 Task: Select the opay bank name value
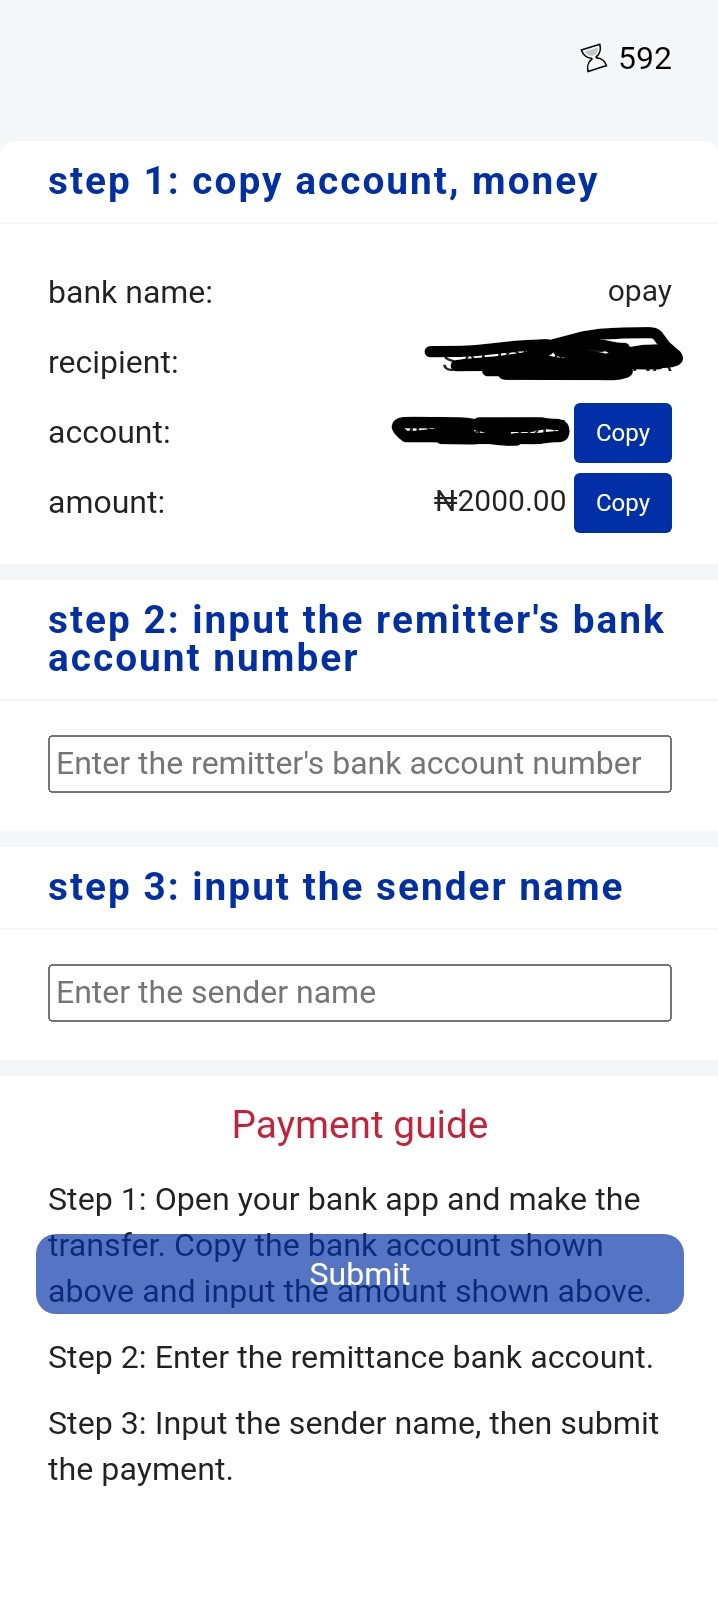point(639,292)
